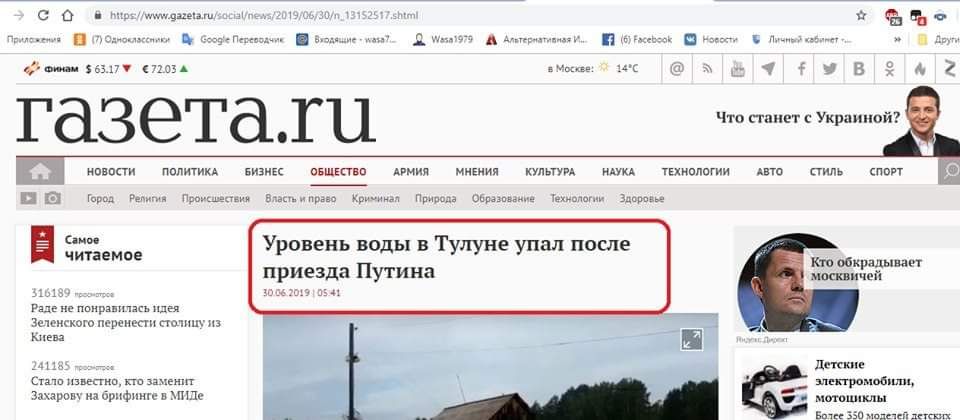The image size is (960, 420).
Task: Open the Google Переводчик bookmark
Action: point(233,39)
